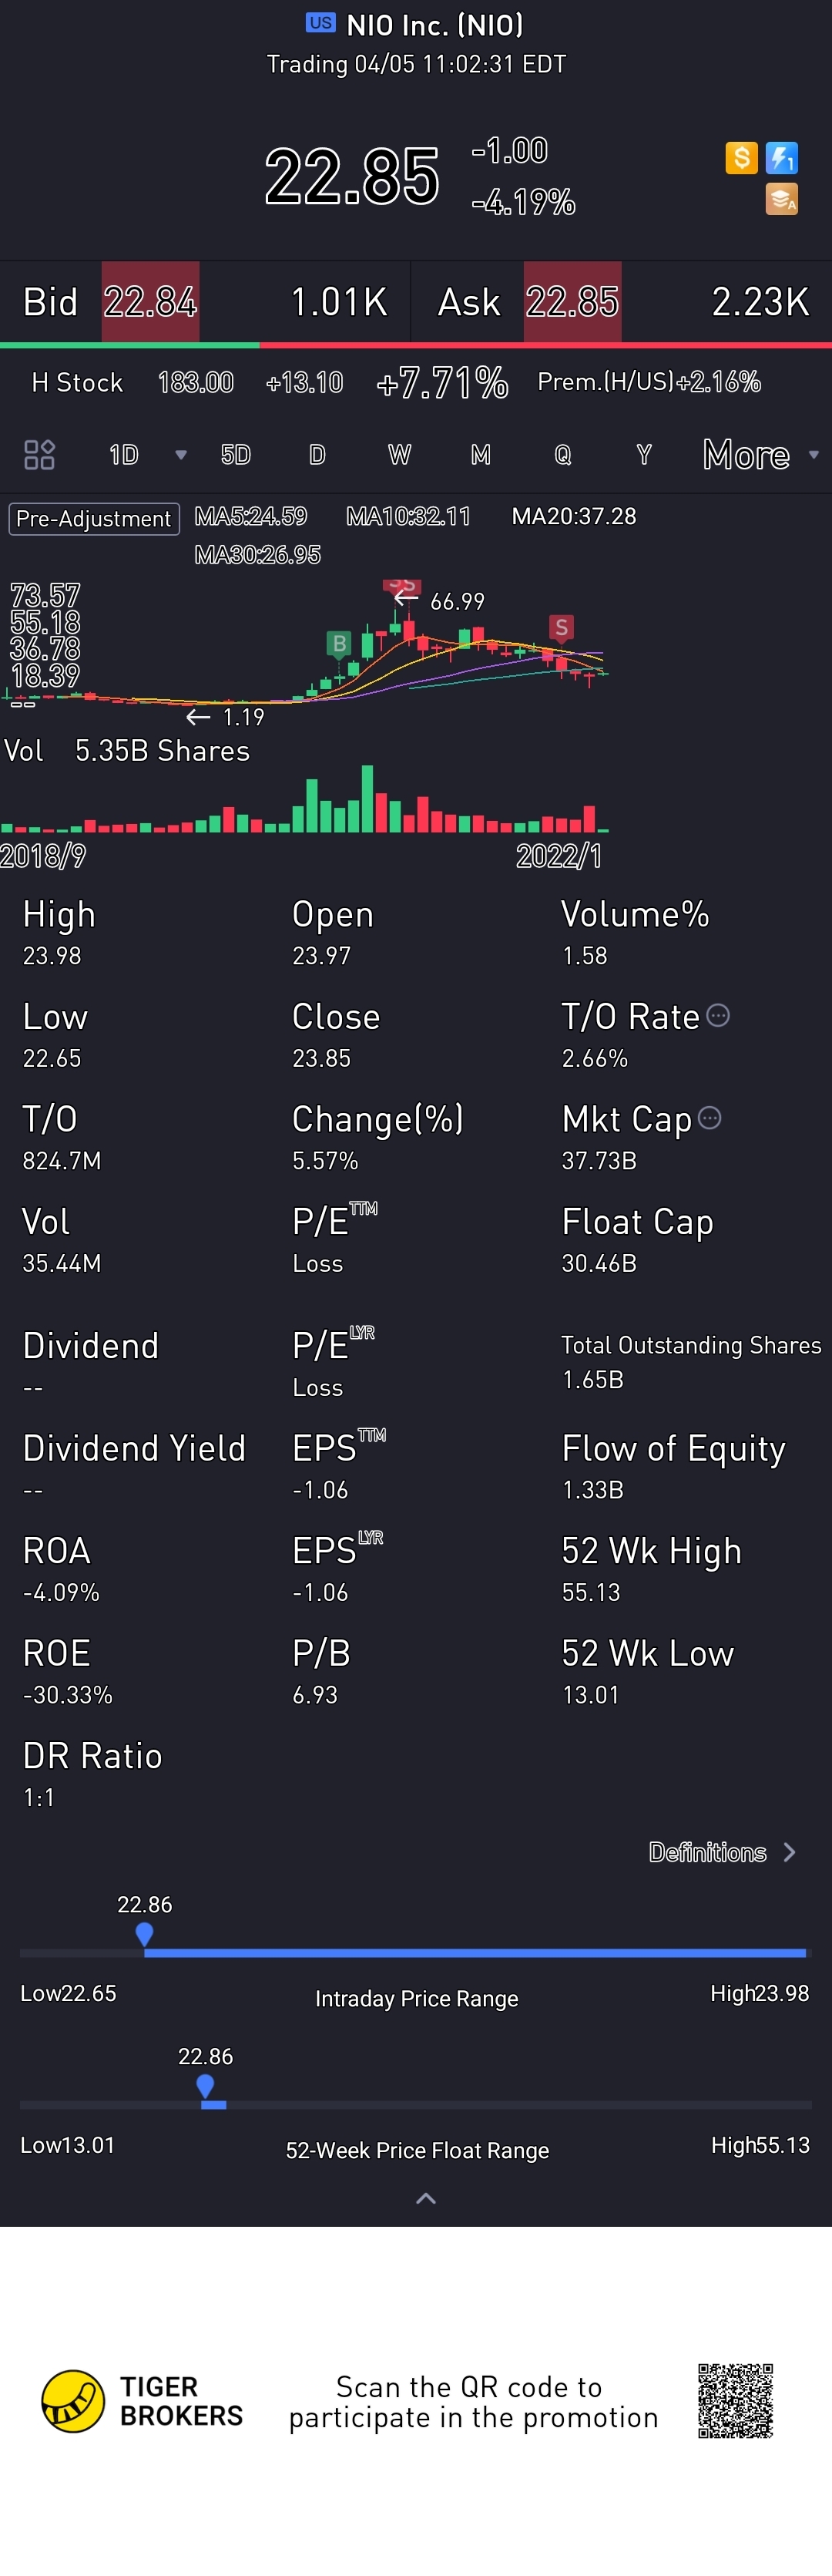Select the W weekly chart tab
Viewport: 832px width, 2576px height.
tap(399, 455)
